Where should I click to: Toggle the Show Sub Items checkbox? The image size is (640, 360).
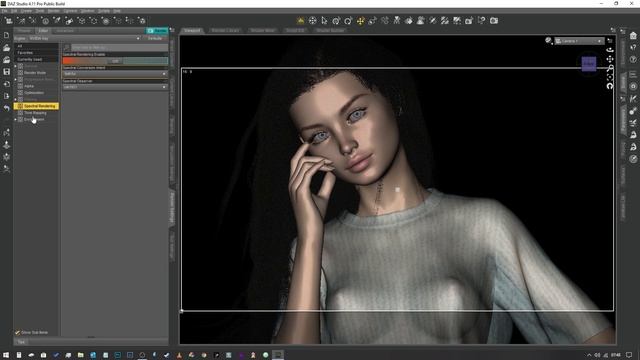pyautogui.click(x=18, y=333)
